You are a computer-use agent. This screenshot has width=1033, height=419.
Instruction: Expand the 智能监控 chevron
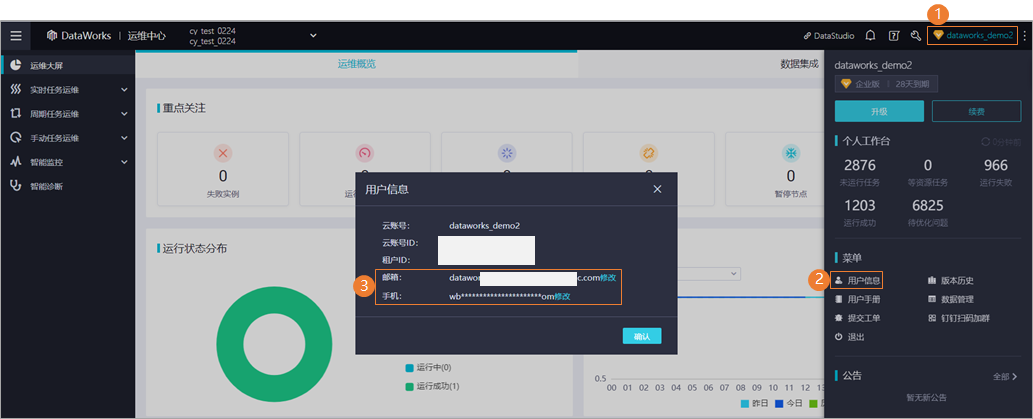click(125, 162)
